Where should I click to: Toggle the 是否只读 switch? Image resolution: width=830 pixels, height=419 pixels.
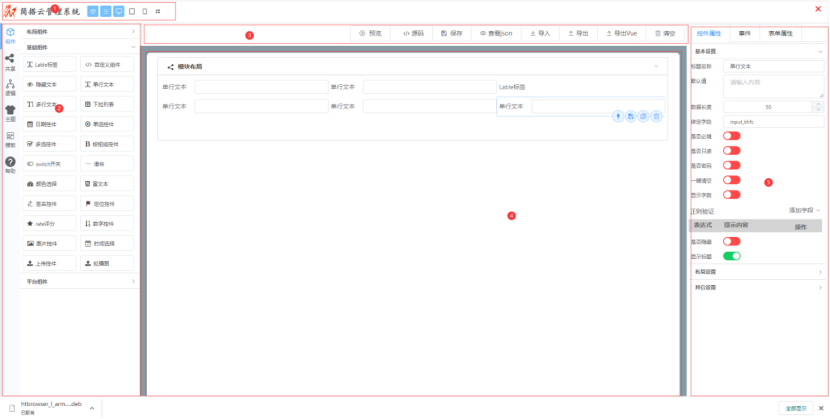coord(732,151)
